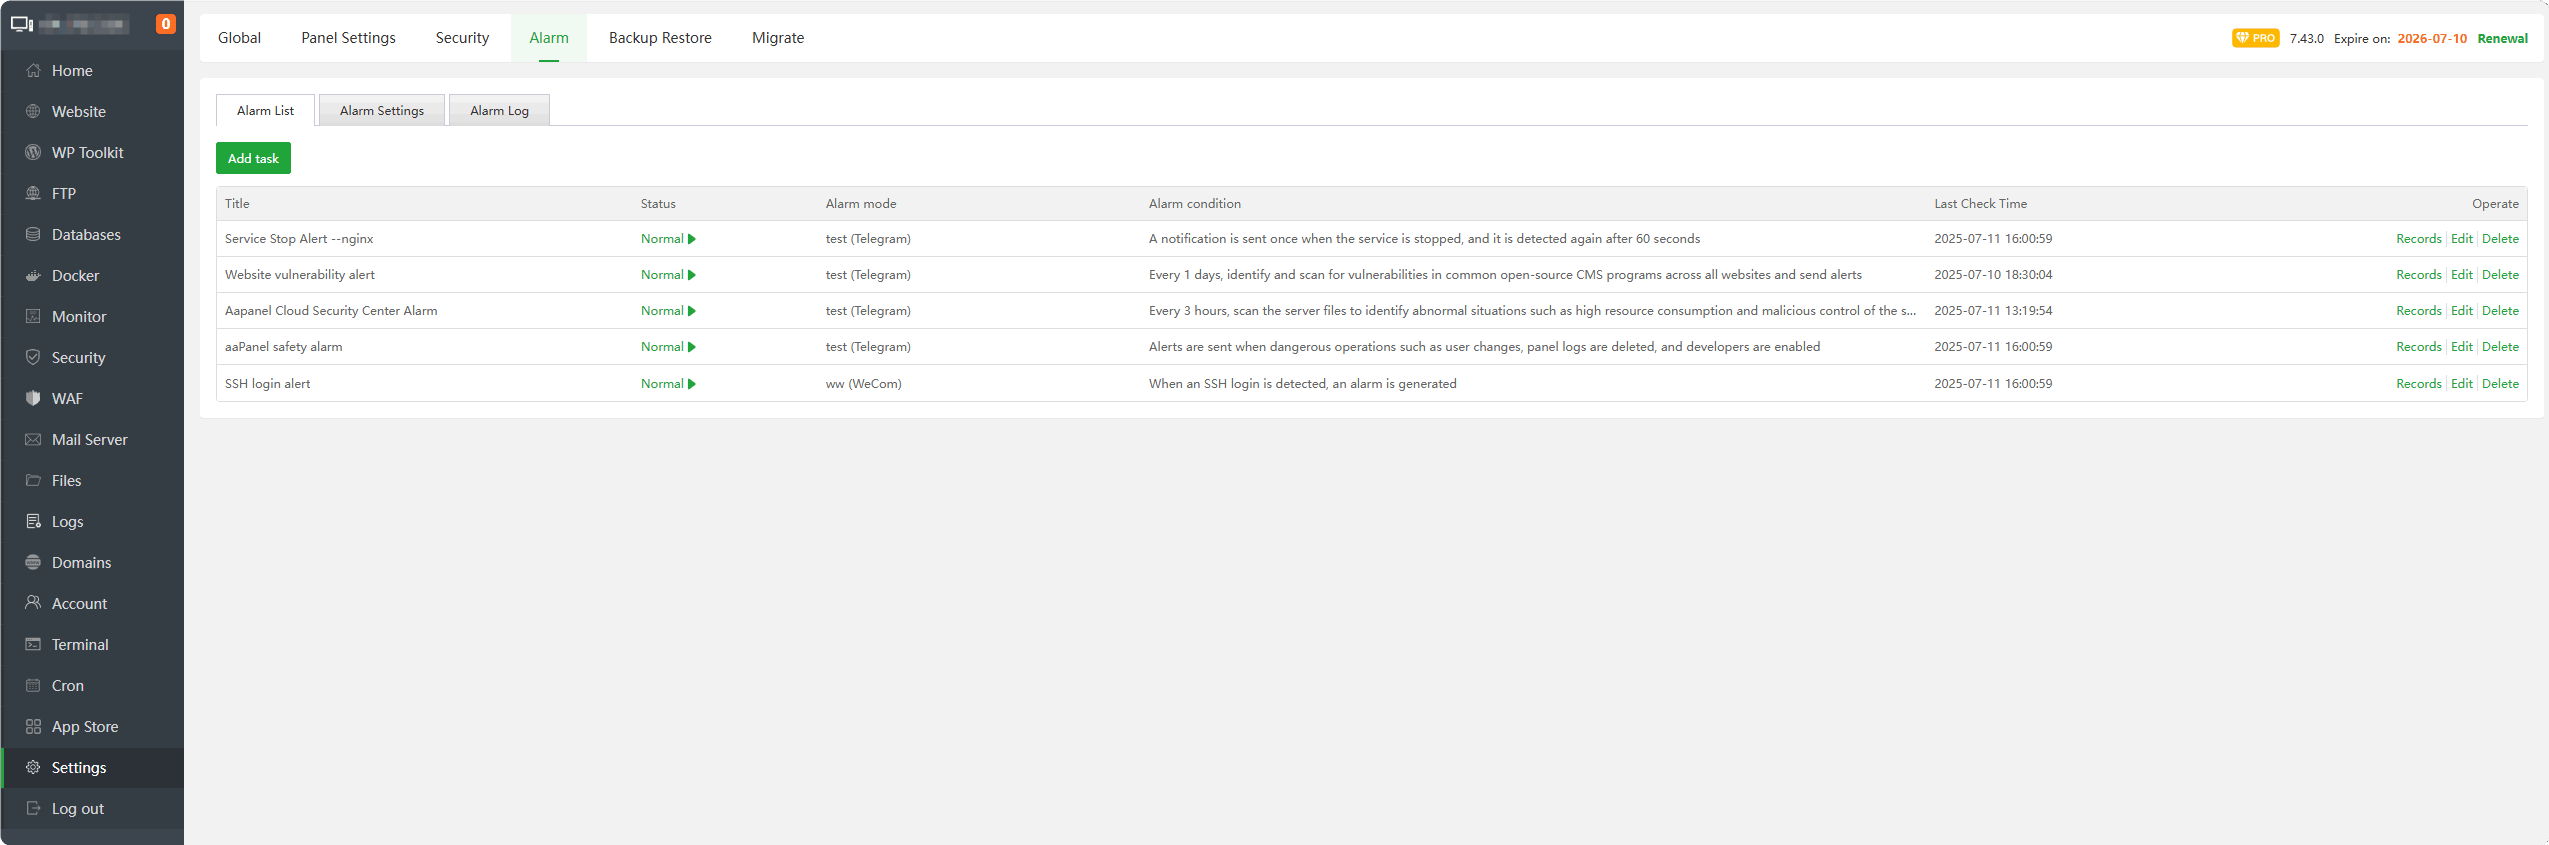Toggle status of Website vulnerability alert
The image size is (2549, 845).
(x=668, y=275)
